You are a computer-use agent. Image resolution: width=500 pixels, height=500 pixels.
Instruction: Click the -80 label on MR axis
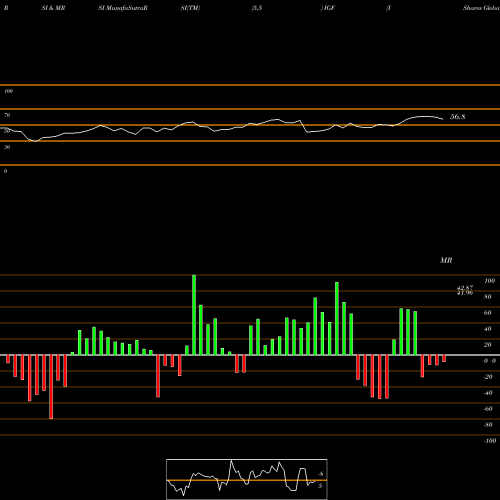pyautogui.click(x=488, y=425)
